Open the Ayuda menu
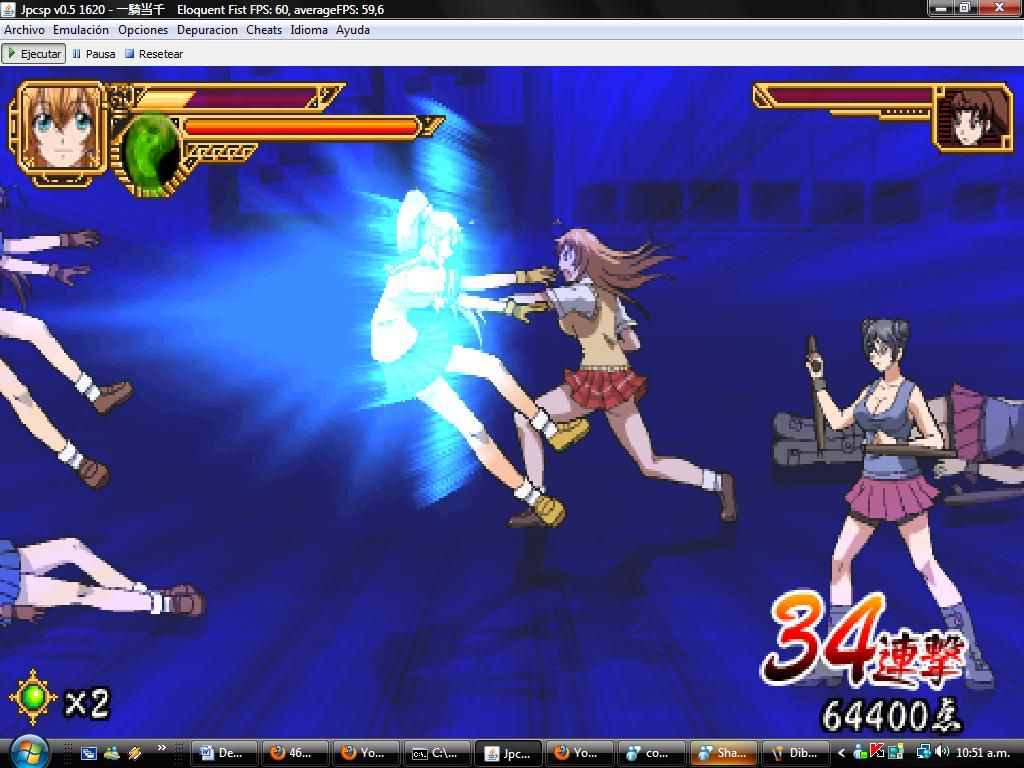The image size is (1024, 768). (353, 30)
